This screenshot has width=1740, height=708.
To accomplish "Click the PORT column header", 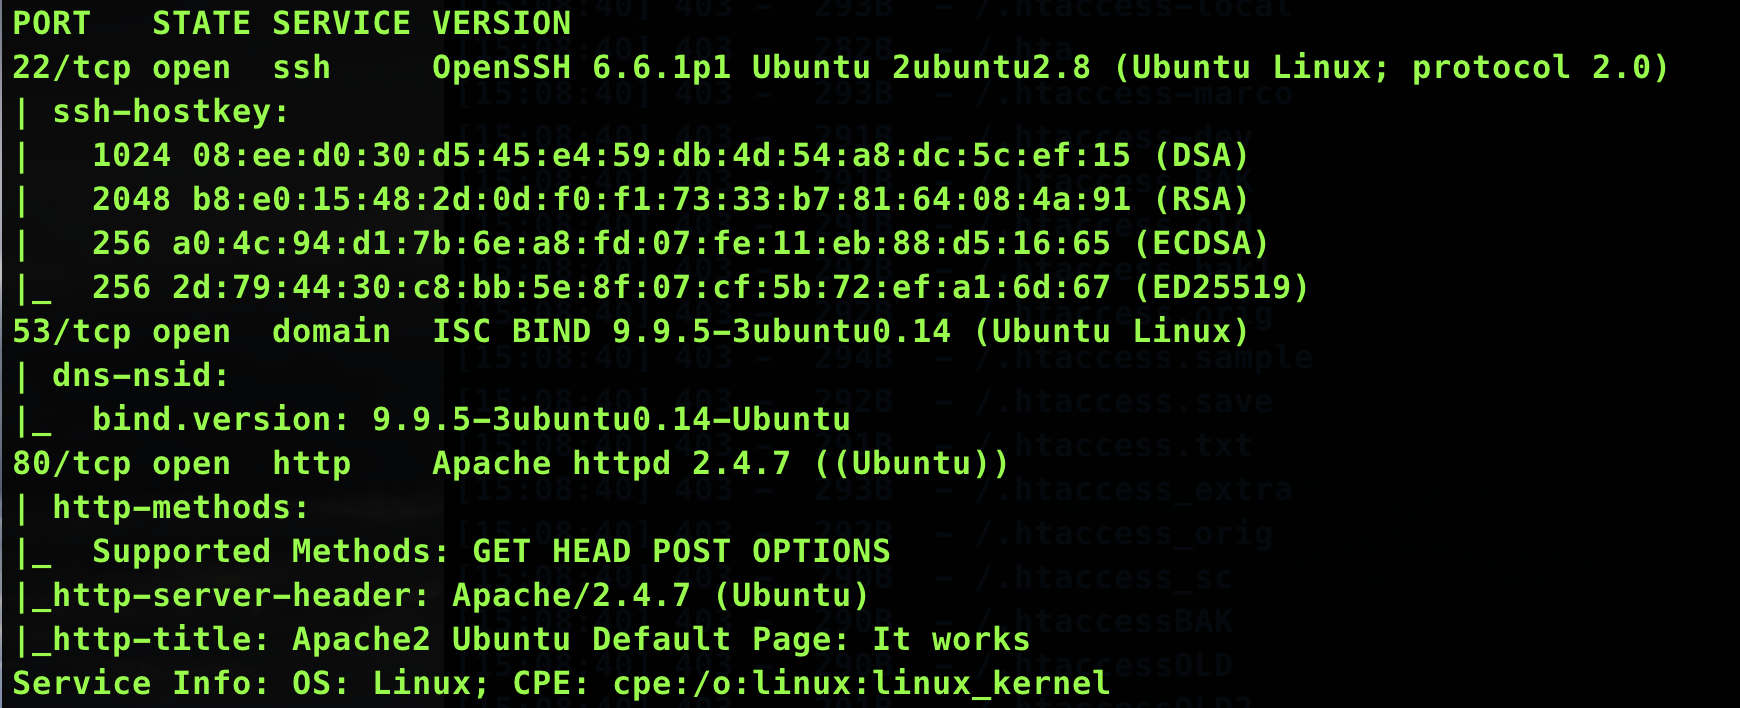I will coord(51,23).
